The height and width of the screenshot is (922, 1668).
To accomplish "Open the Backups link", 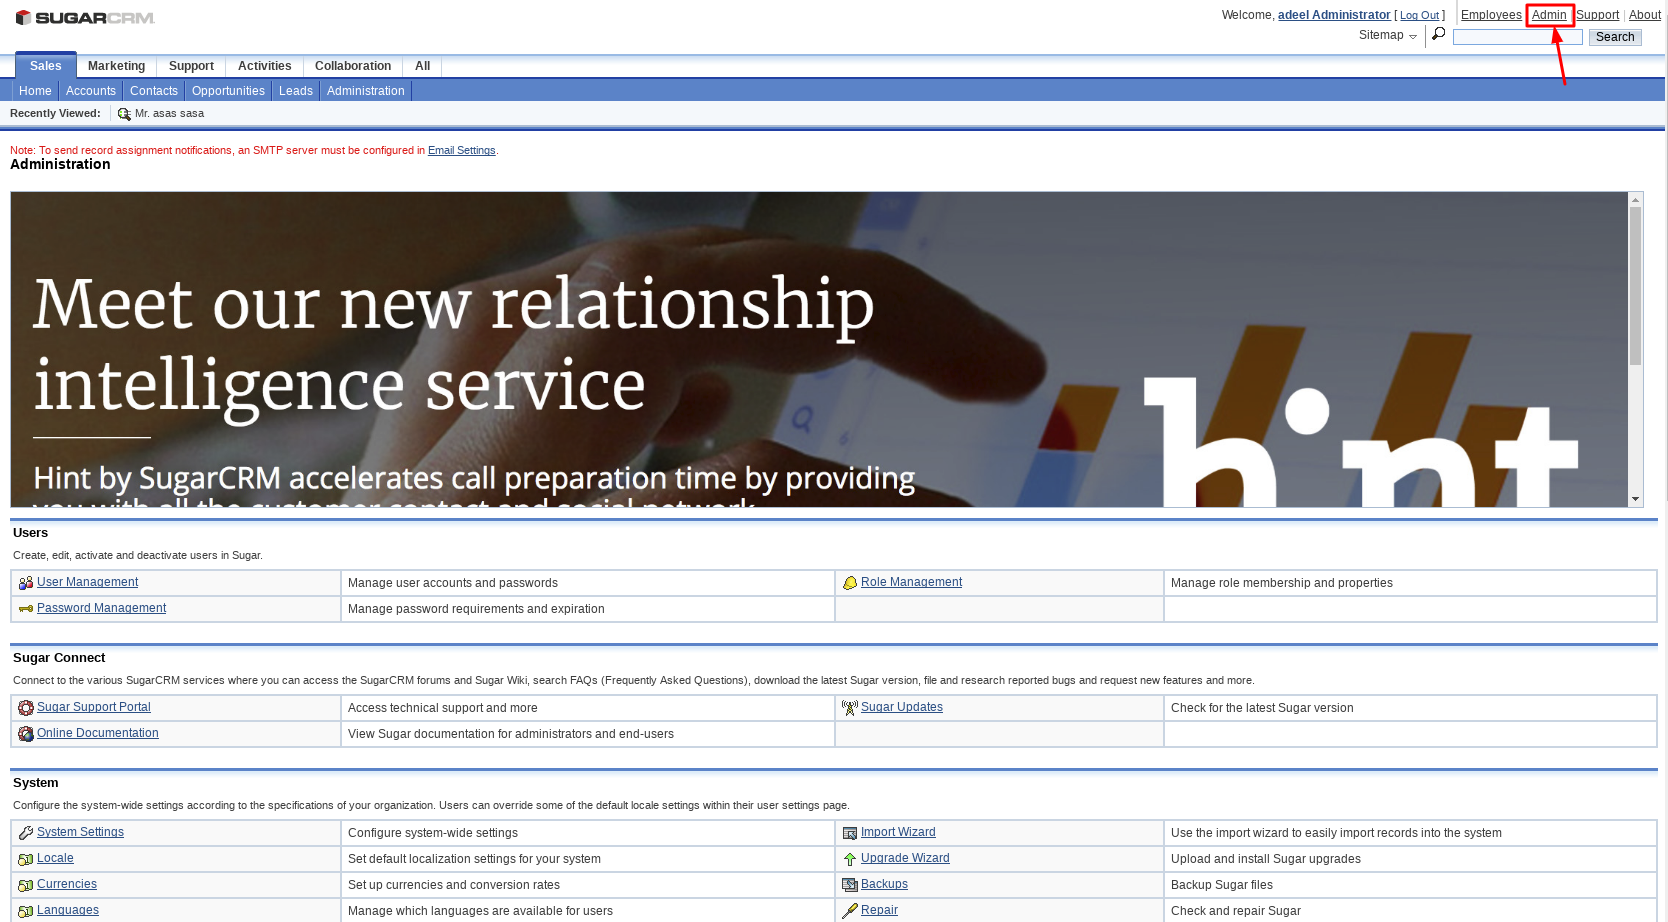I will (884, 884).
